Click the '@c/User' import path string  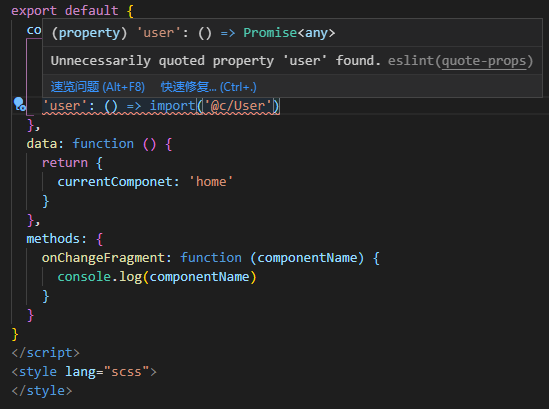[x=238, y=105]
